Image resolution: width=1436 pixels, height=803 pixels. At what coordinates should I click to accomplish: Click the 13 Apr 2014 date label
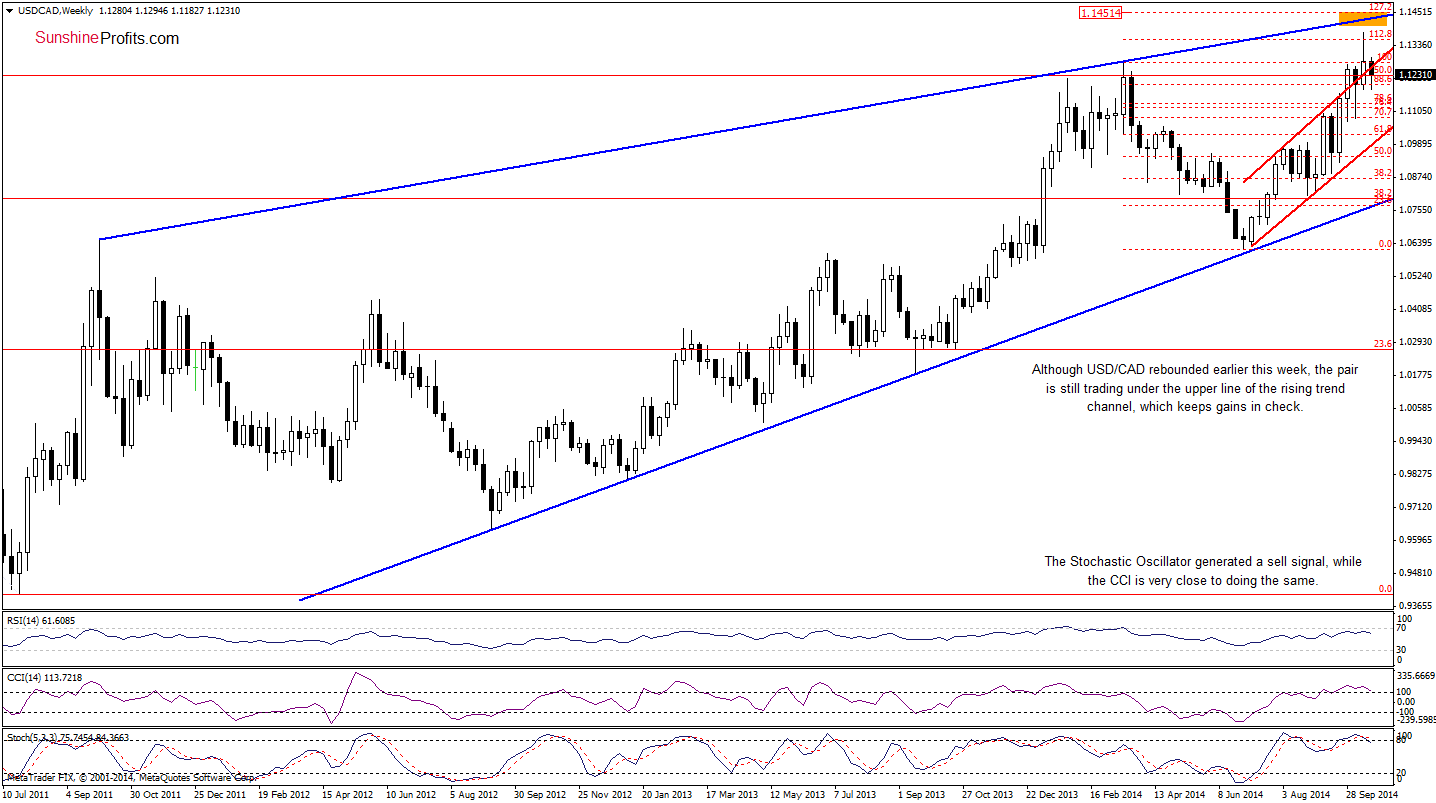click(x=1179, y=794)
